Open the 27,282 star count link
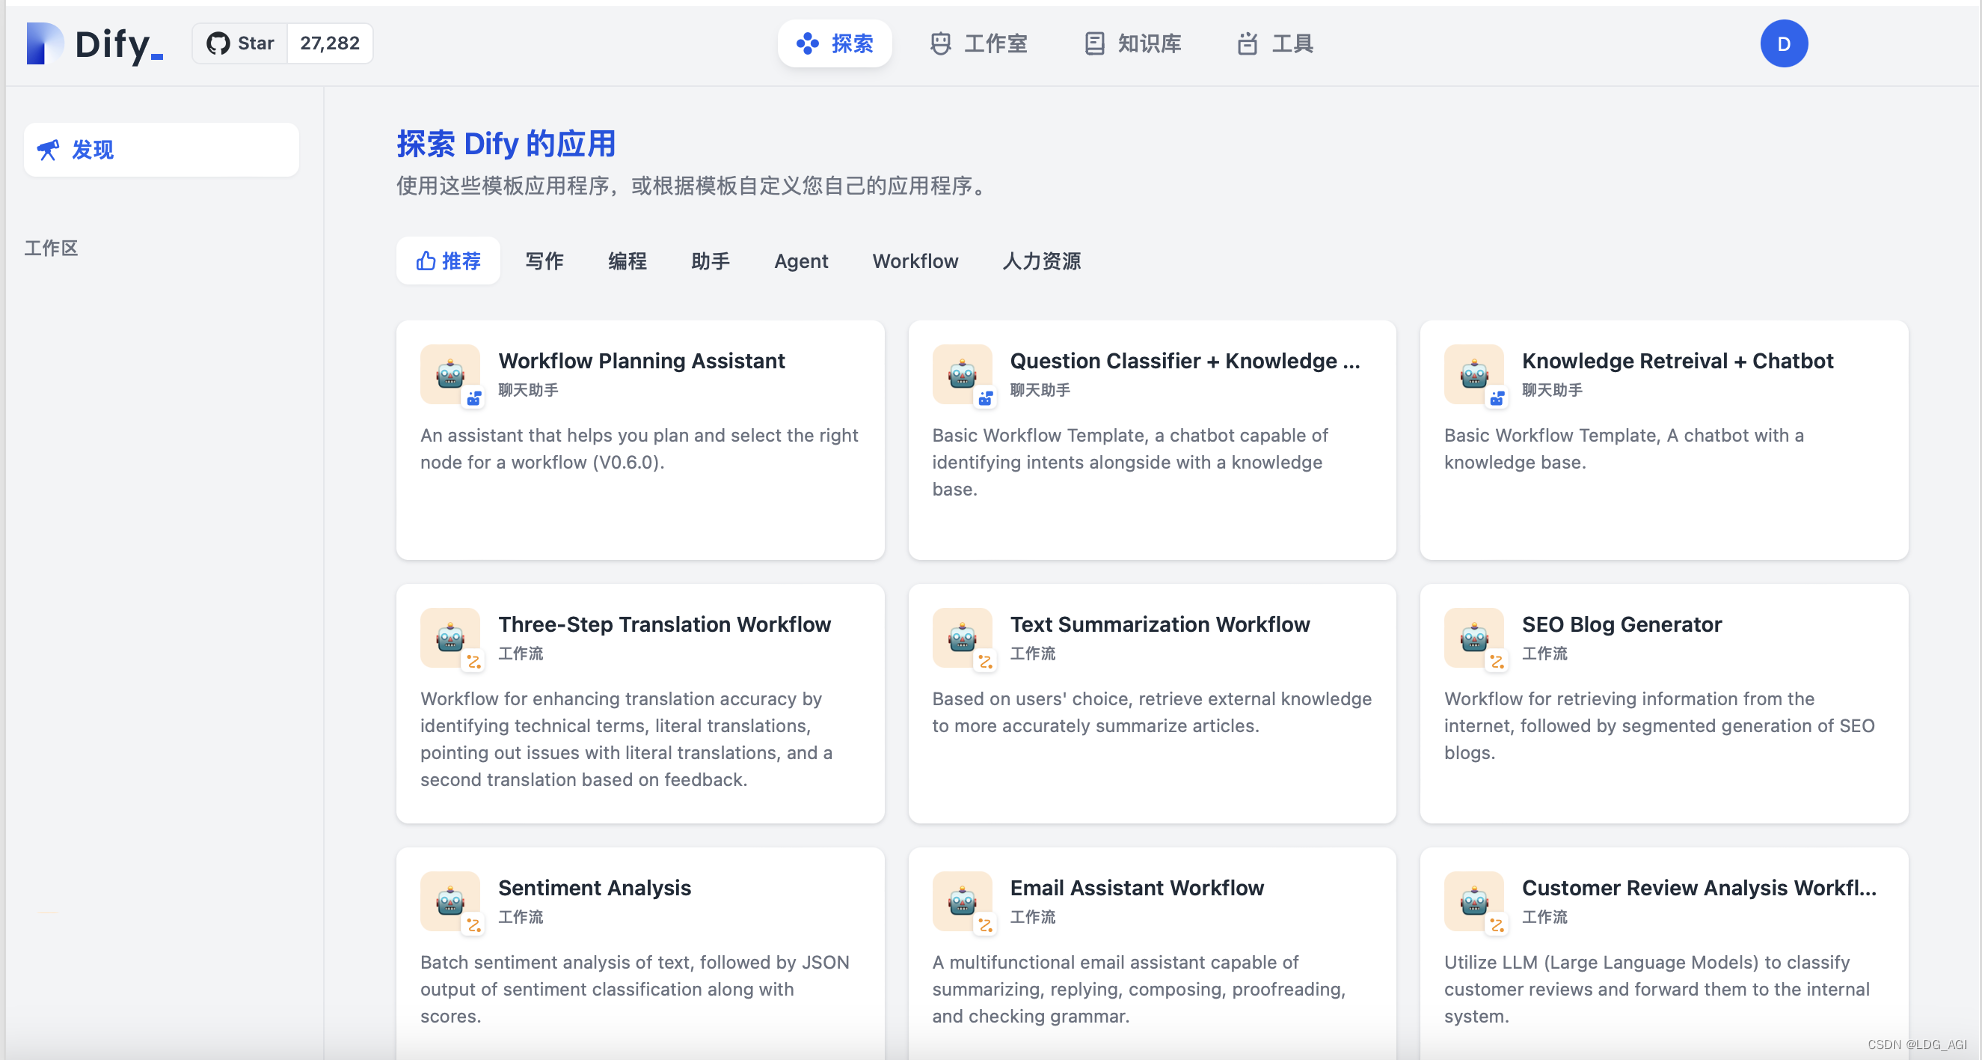 (330, 43)
